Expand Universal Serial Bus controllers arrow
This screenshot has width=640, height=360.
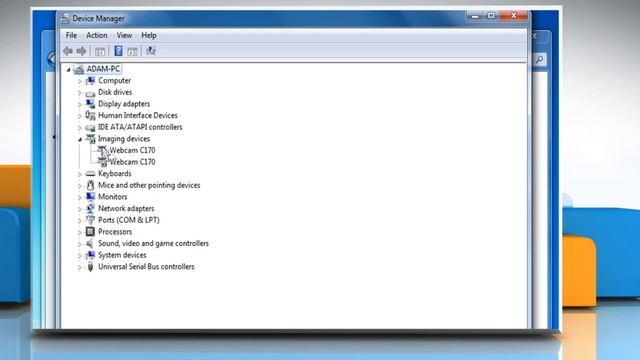click(80, 268)
